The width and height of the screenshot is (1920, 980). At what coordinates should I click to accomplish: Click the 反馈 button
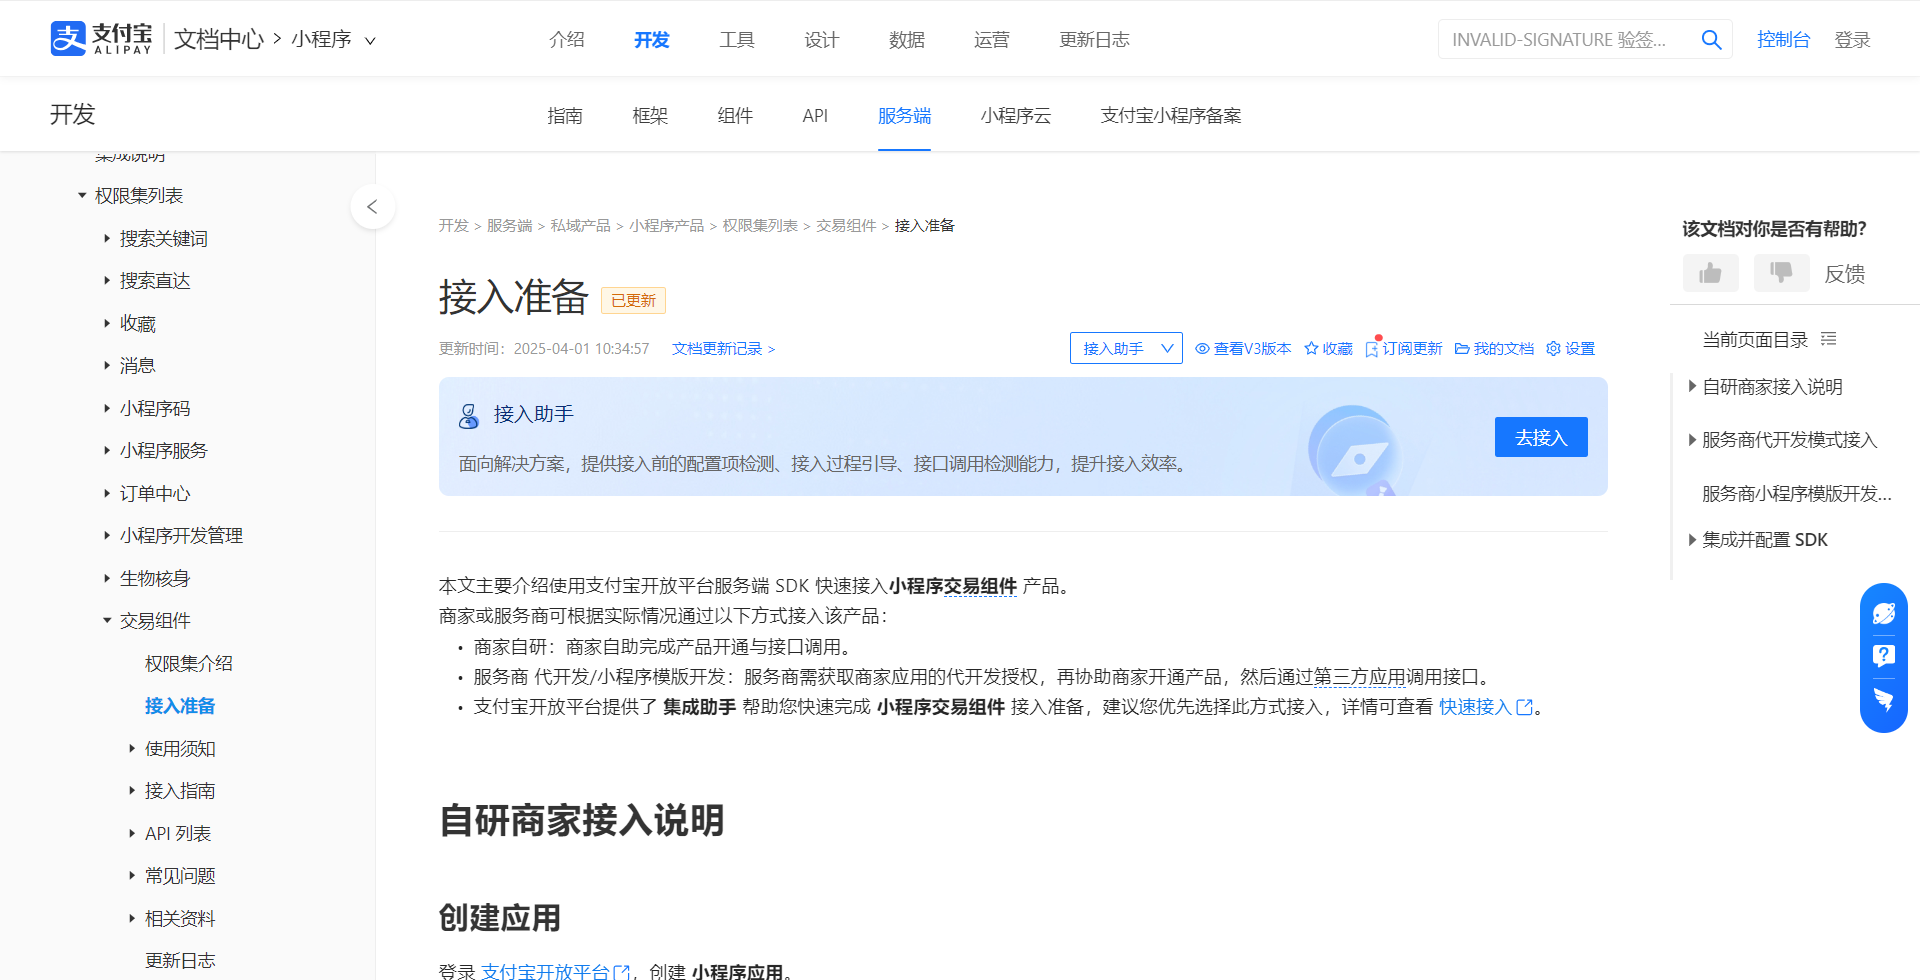coord(1844,274)
